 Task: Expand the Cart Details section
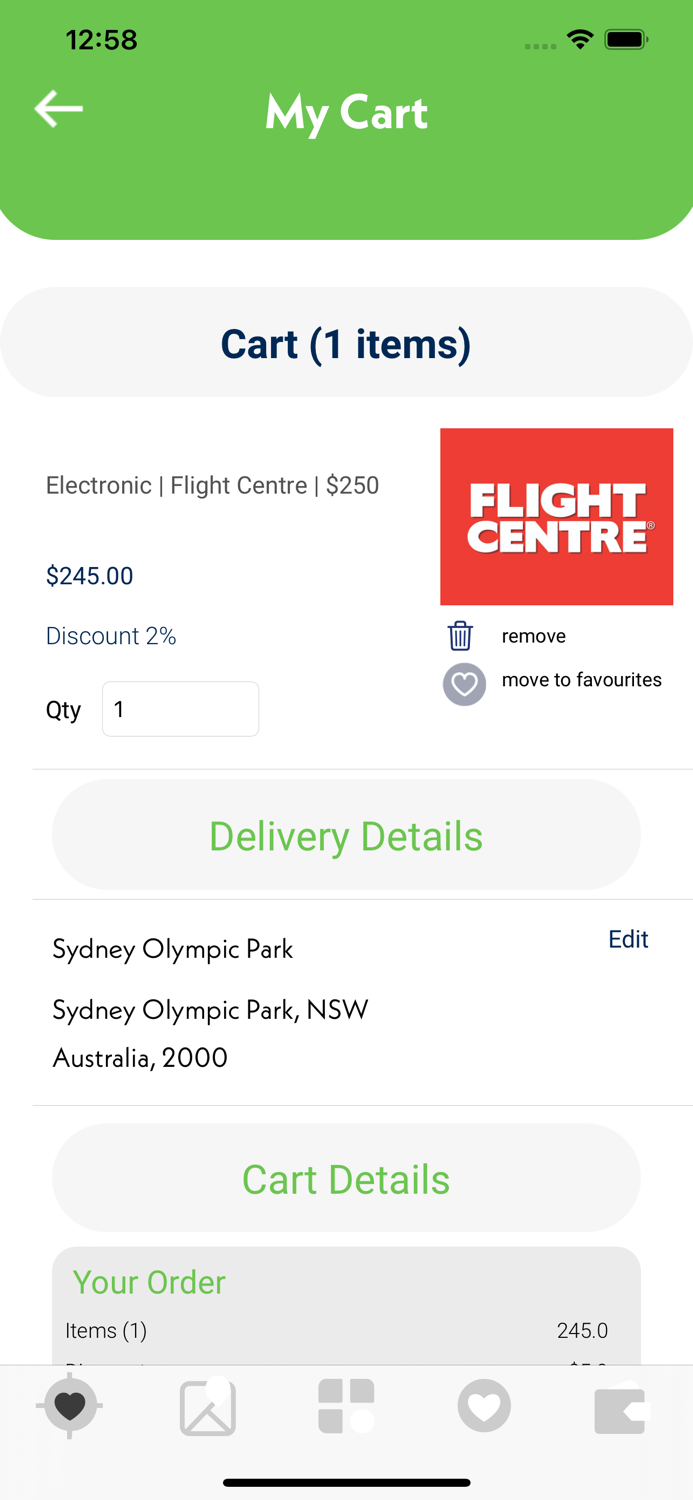tap(346, 1179)
